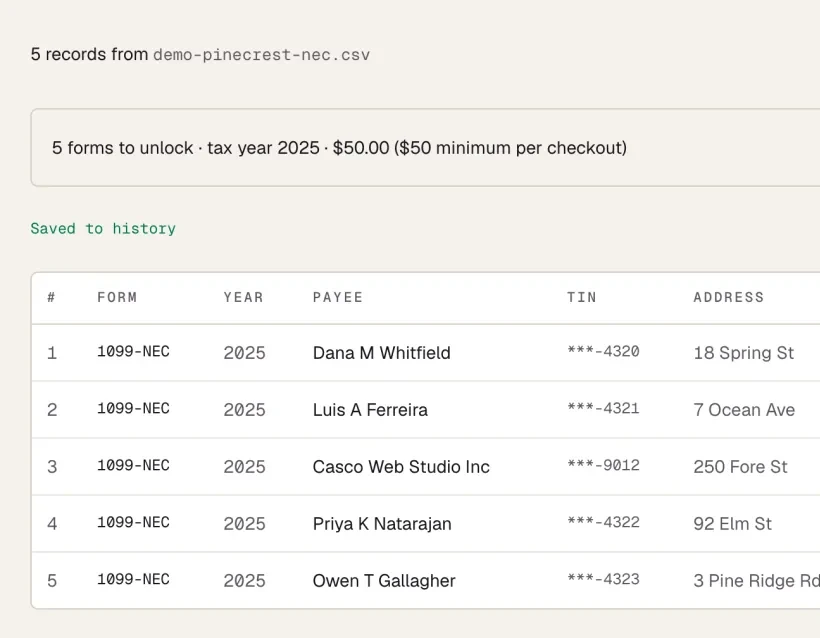Select payee Luis A Ferreira
820x638 pixels.
coord(370,409)
